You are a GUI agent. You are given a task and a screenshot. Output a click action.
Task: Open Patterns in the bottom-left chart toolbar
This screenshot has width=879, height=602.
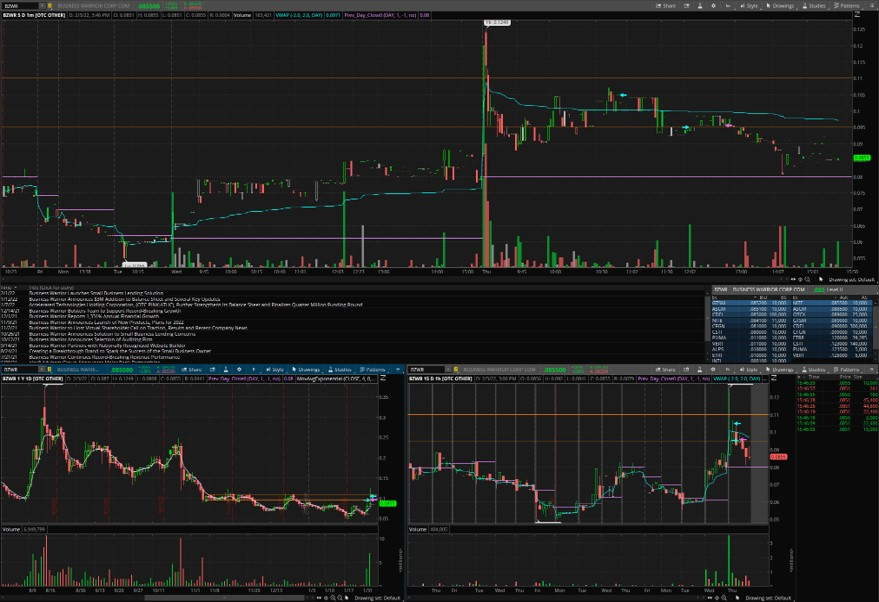point(373,370)
